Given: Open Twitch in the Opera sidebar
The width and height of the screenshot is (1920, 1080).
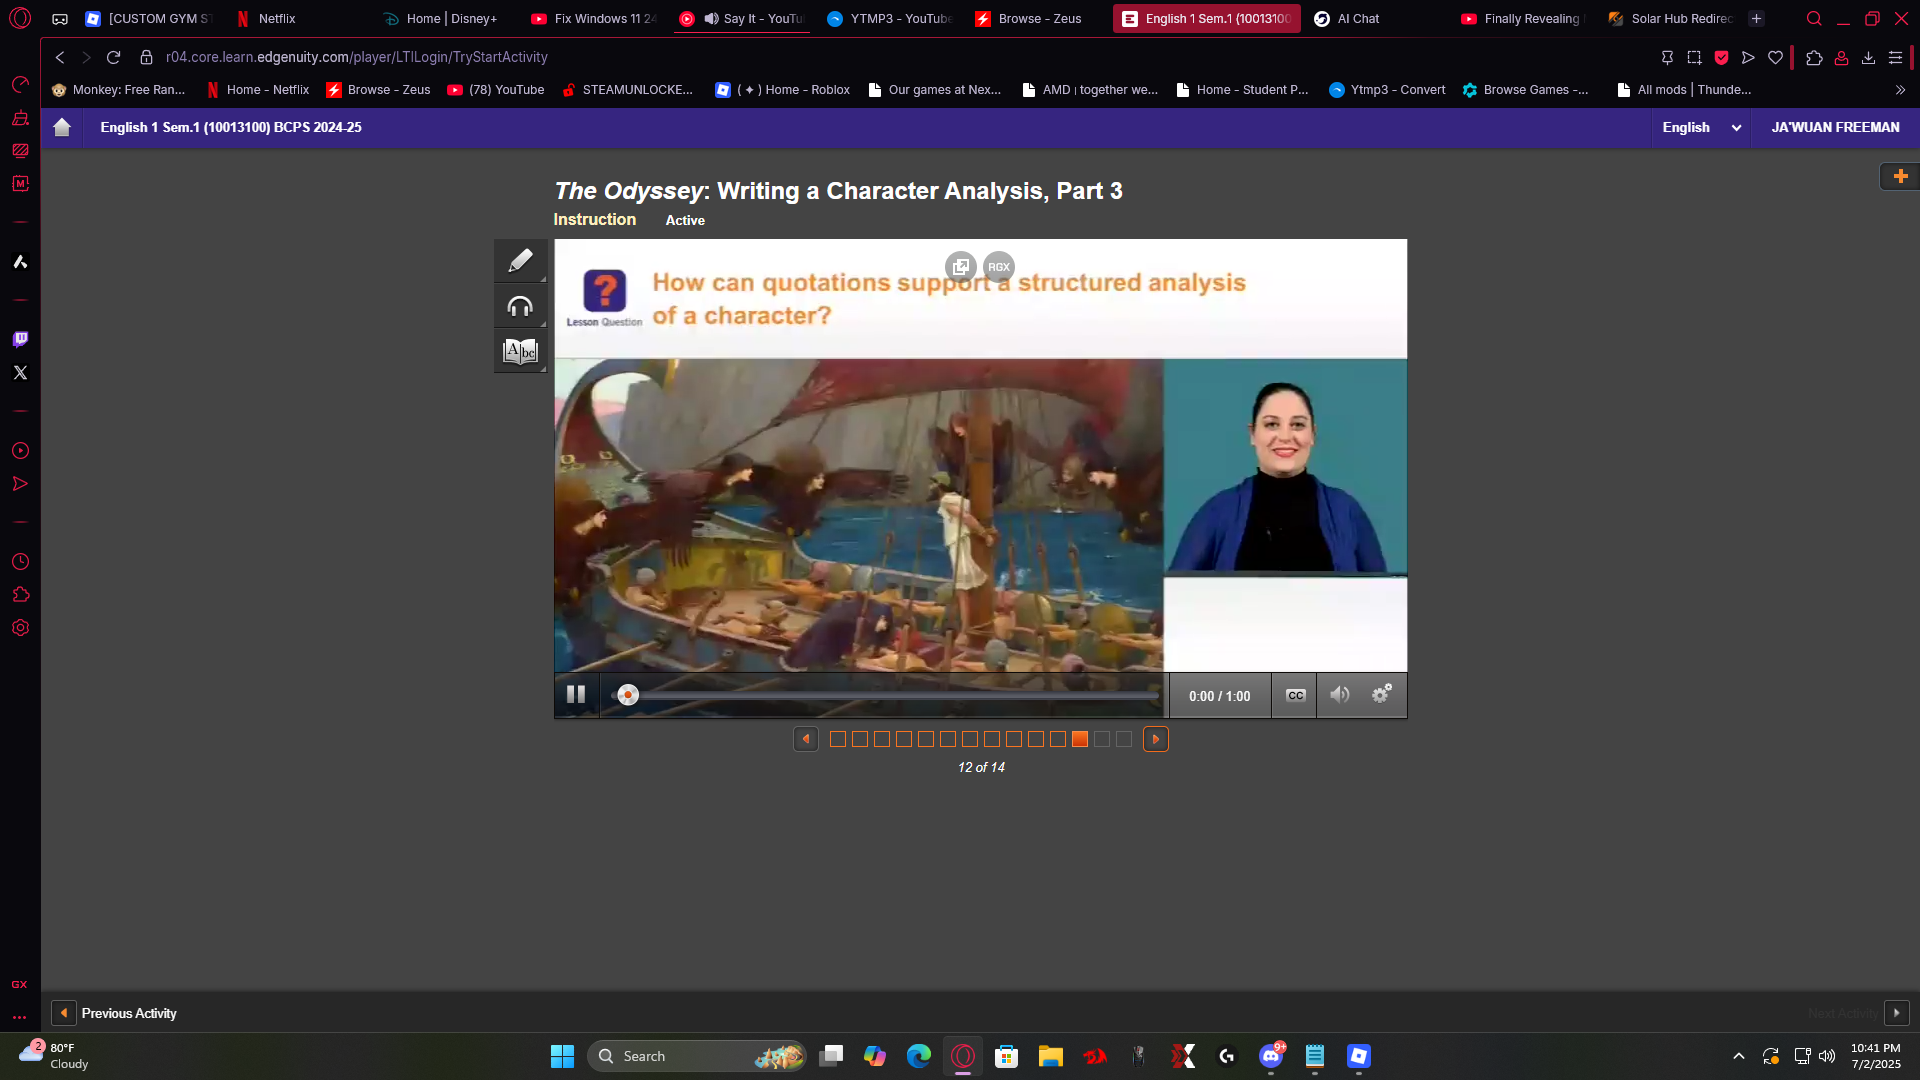Looking at the screenshot, I should [x=20, y=339].
